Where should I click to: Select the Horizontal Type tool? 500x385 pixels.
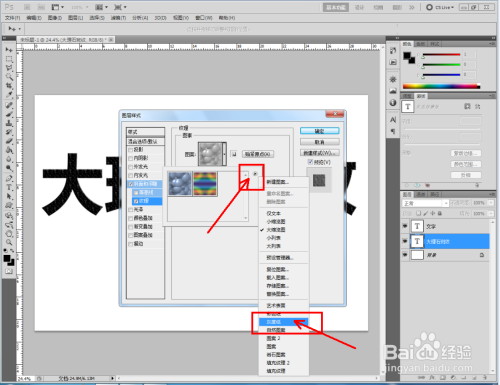9,187
